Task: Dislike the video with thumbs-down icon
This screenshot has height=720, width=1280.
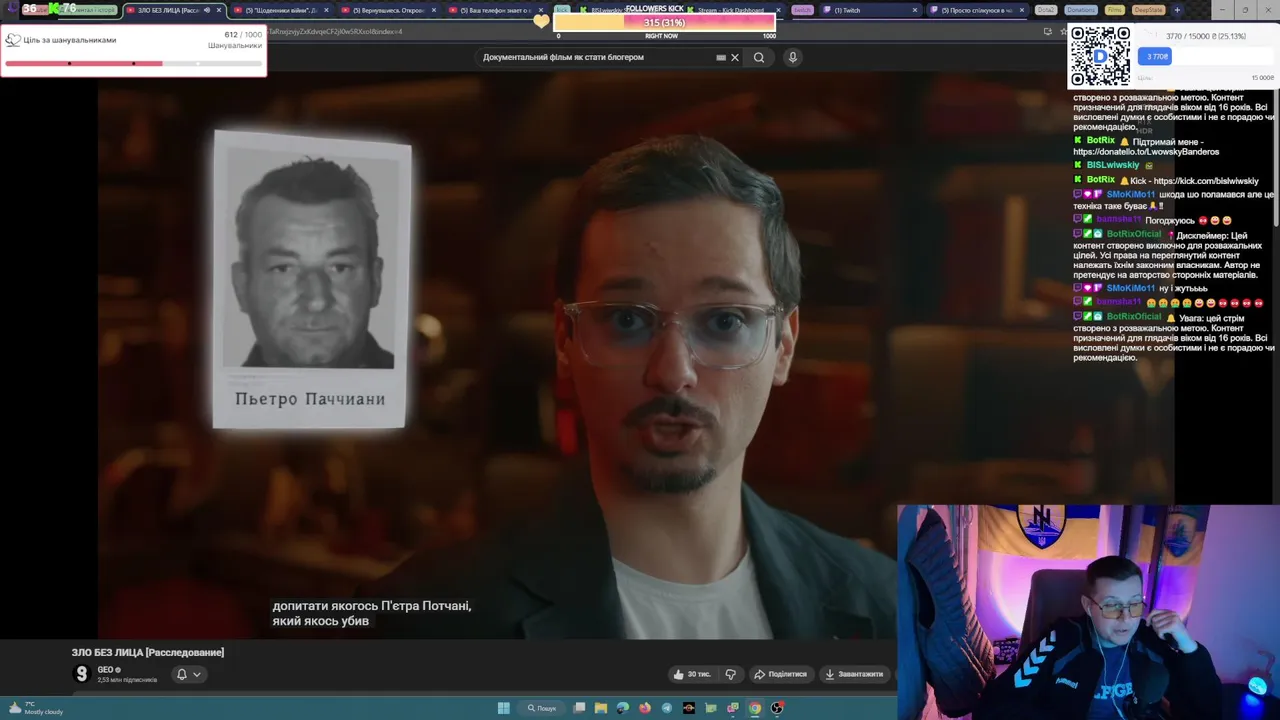Action: pos(730,674)
